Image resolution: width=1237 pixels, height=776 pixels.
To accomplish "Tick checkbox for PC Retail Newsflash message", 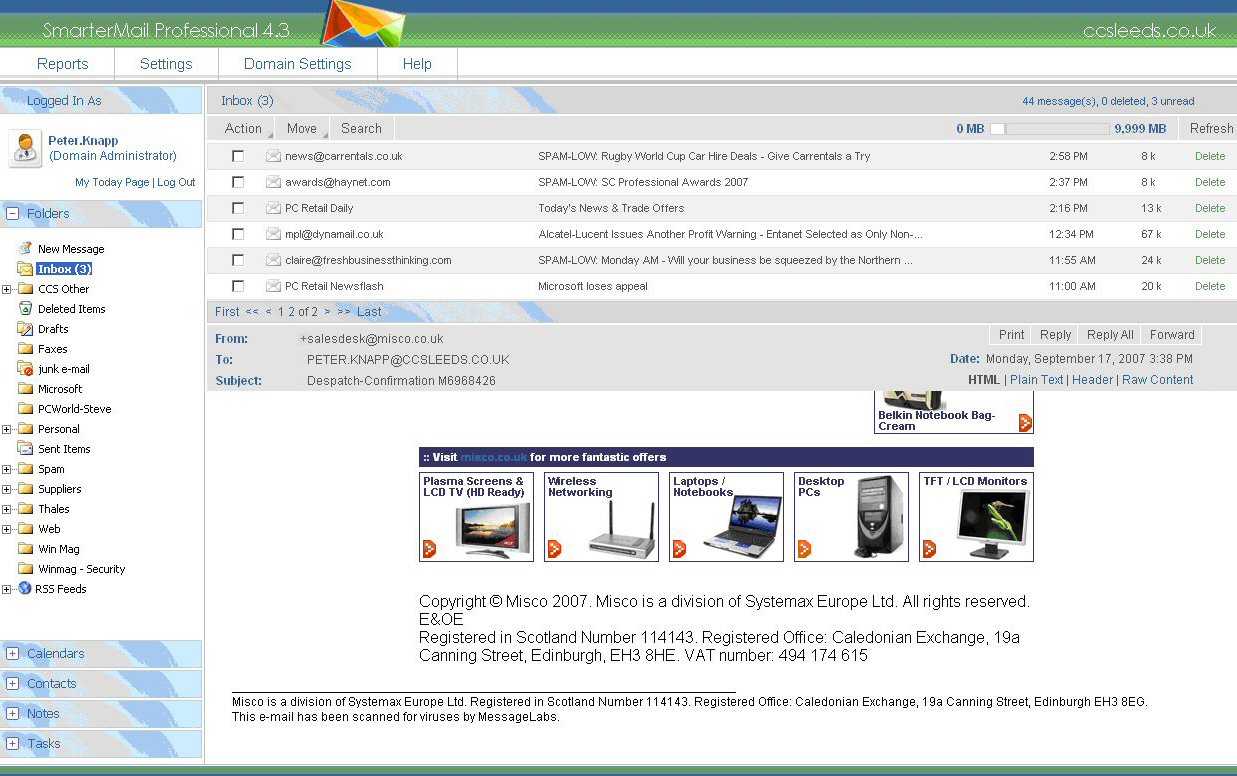I will (238, 286).
